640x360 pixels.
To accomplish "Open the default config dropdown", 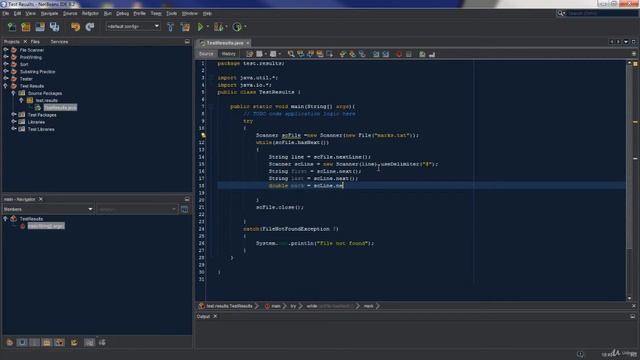I will tap(133, 27).
